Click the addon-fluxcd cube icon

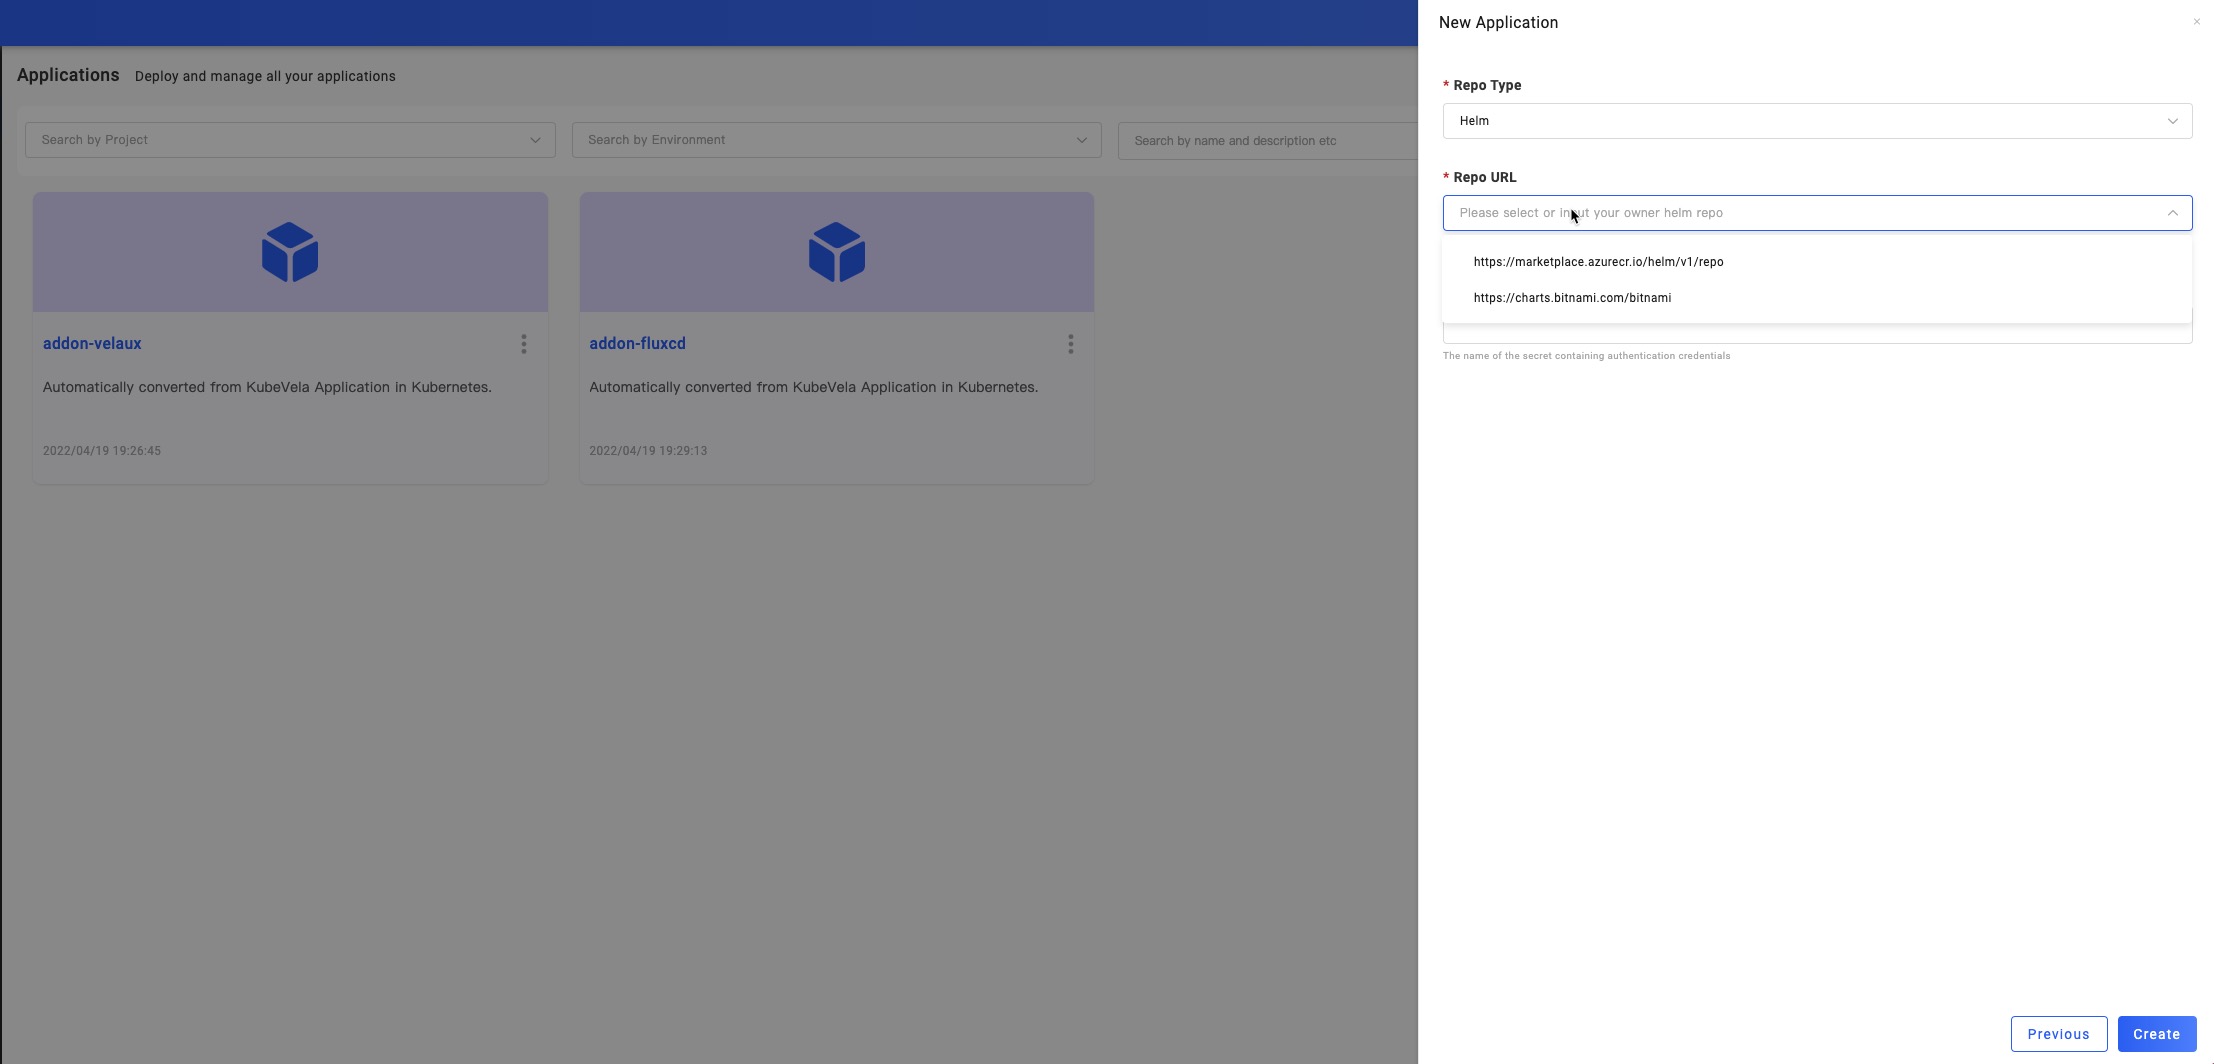[836, 252]
